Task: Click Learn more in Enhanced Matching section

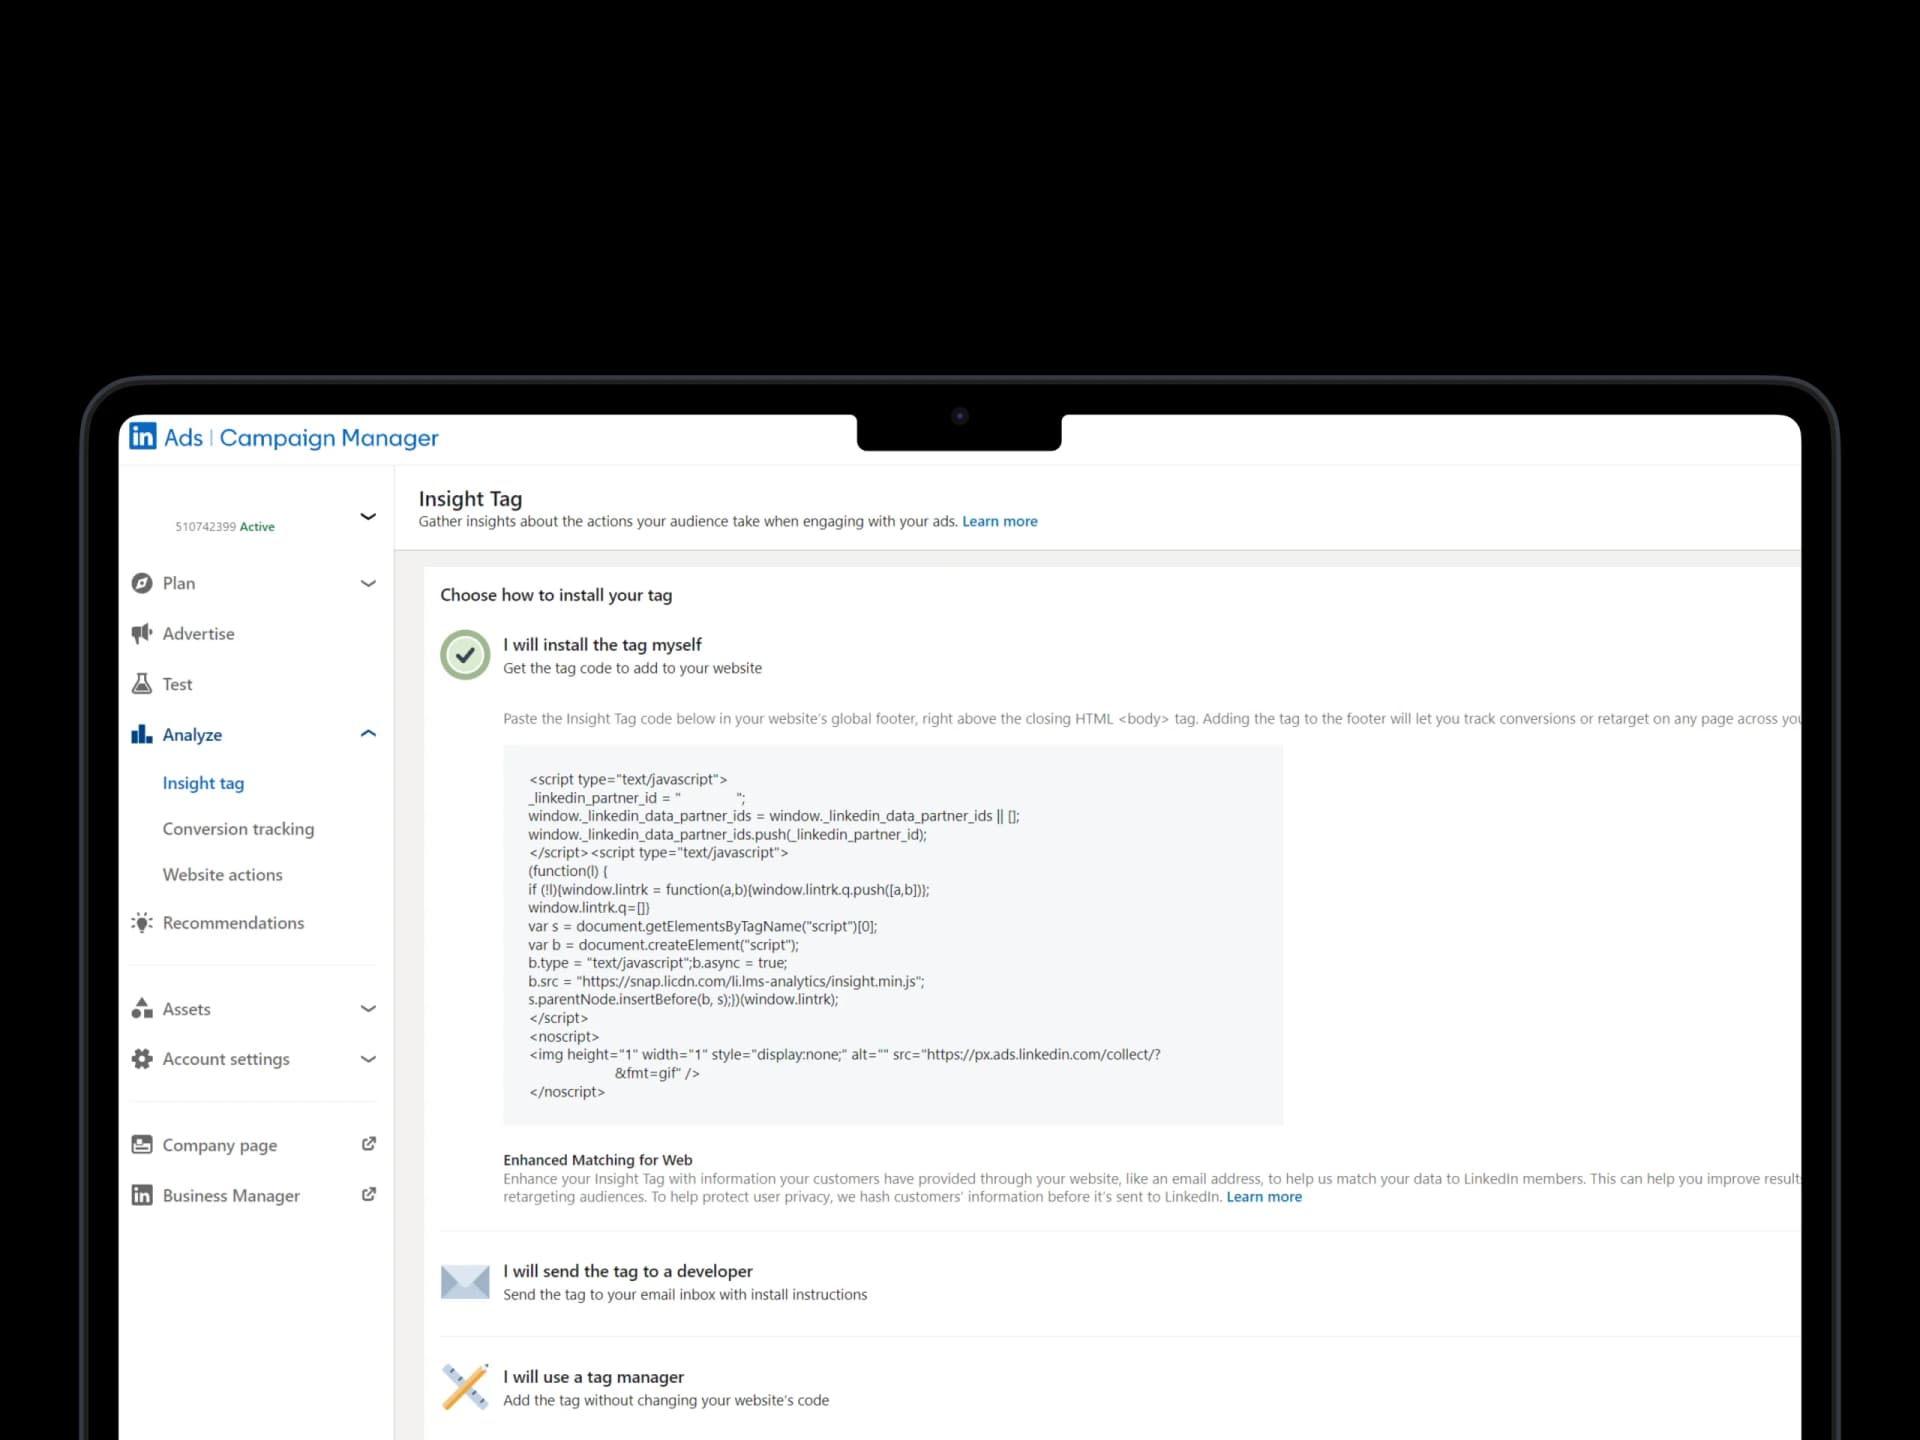Action: coord(1264,1197)
